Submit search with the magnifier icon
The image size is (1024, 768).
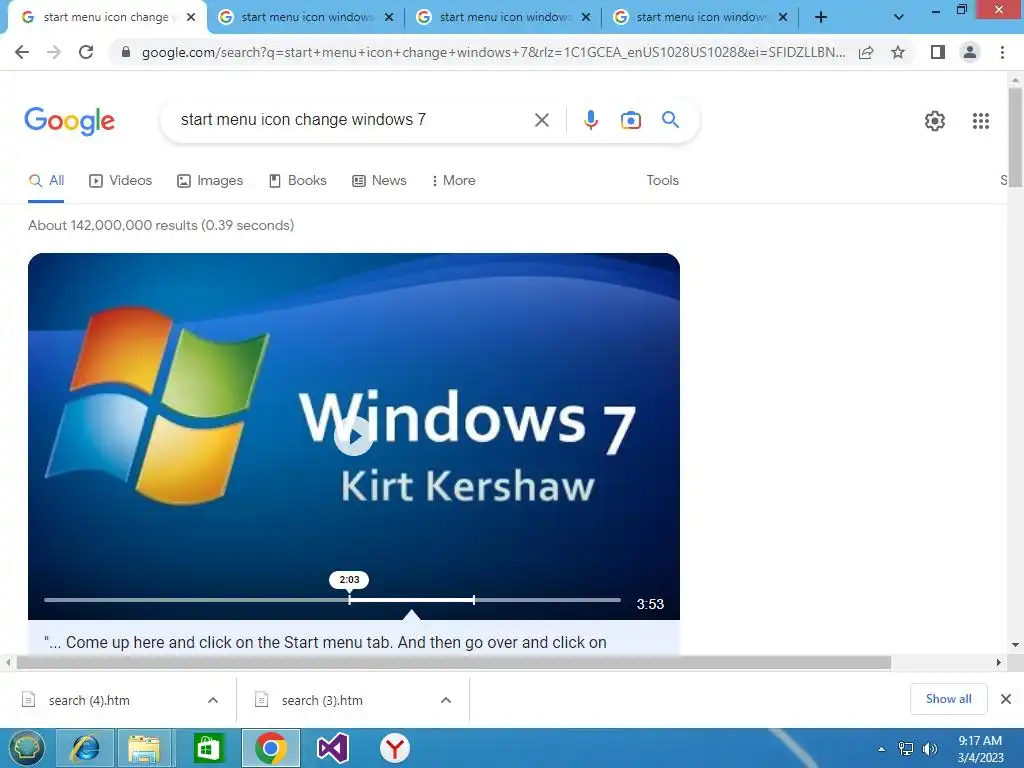tap(670, 120)
